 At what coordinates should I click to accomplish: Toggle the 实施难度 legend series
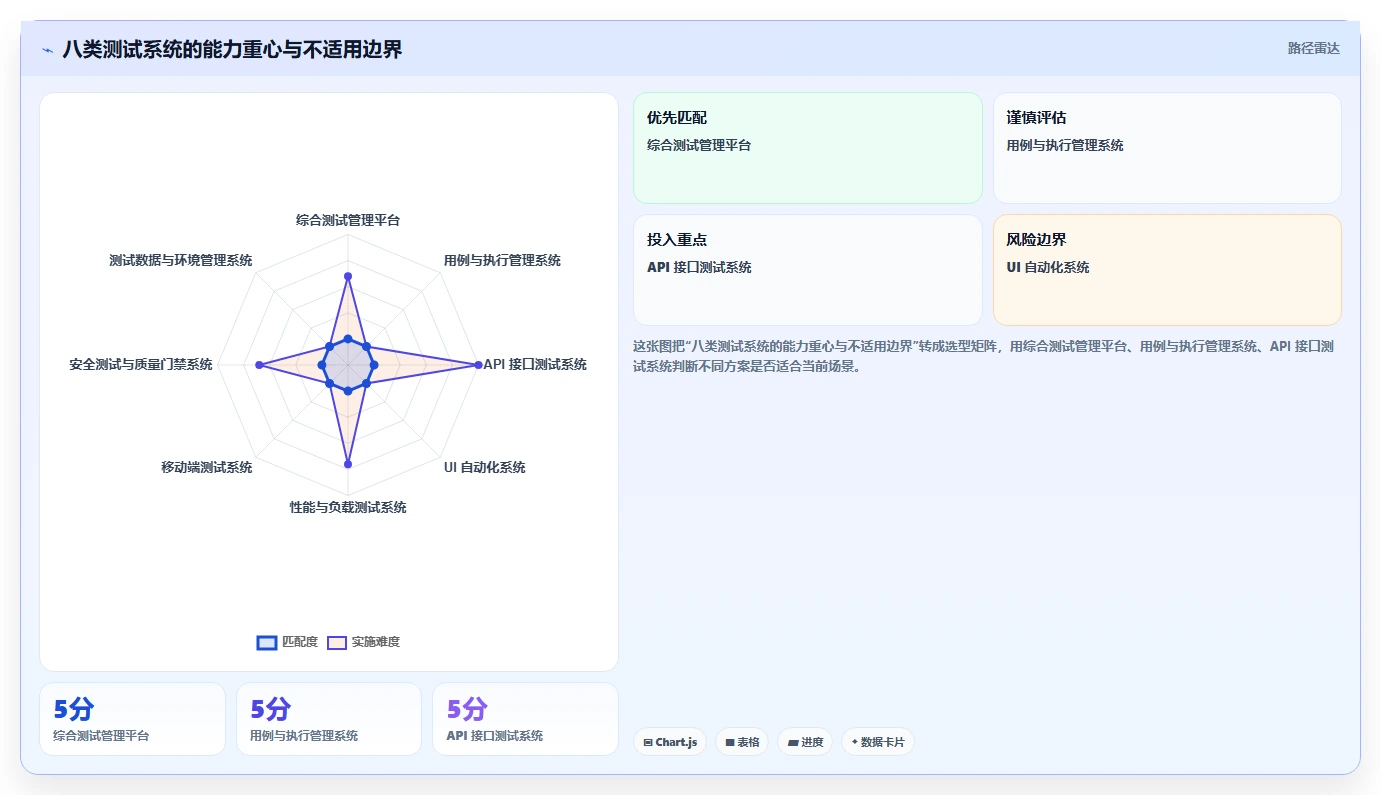coord(364,642)
